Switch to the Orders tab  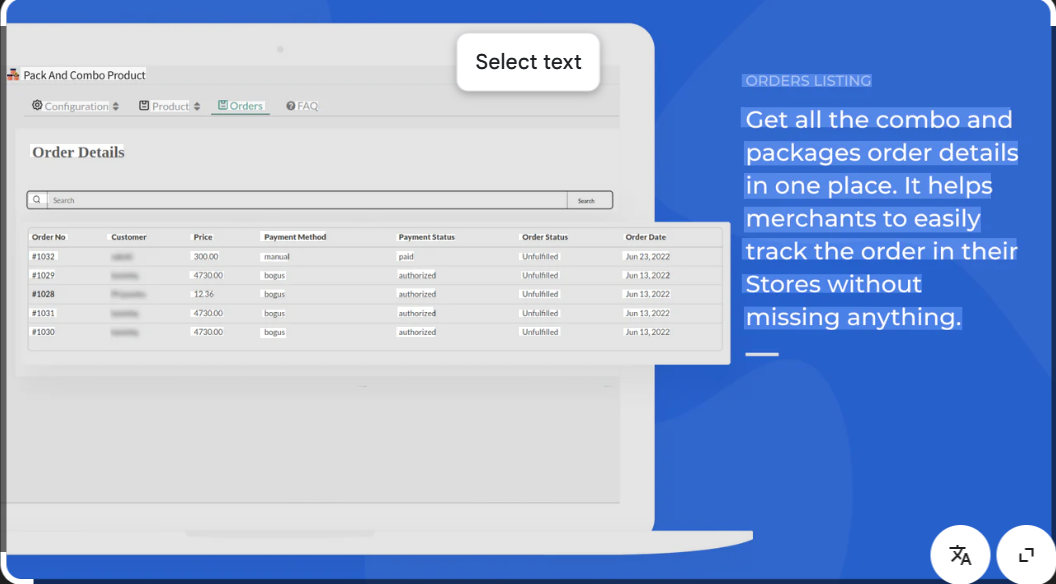click(243, 105)
